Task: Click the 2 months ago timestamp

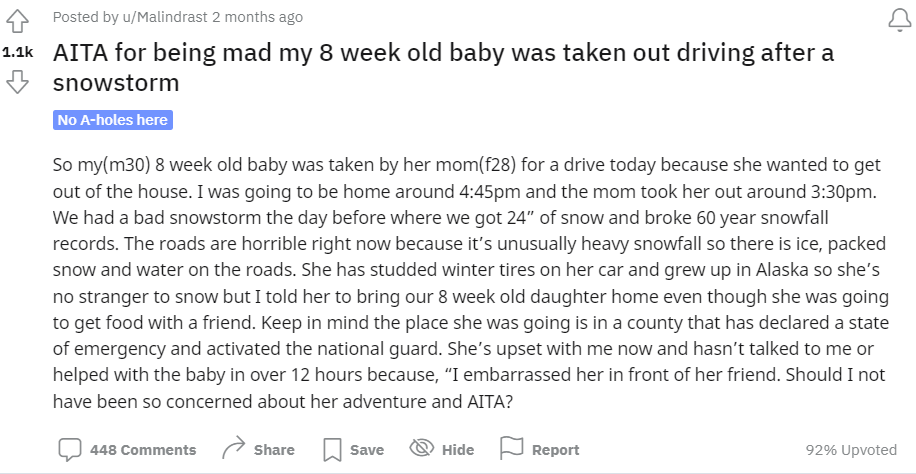Action: pyautogui.click(x=258, y=17)
